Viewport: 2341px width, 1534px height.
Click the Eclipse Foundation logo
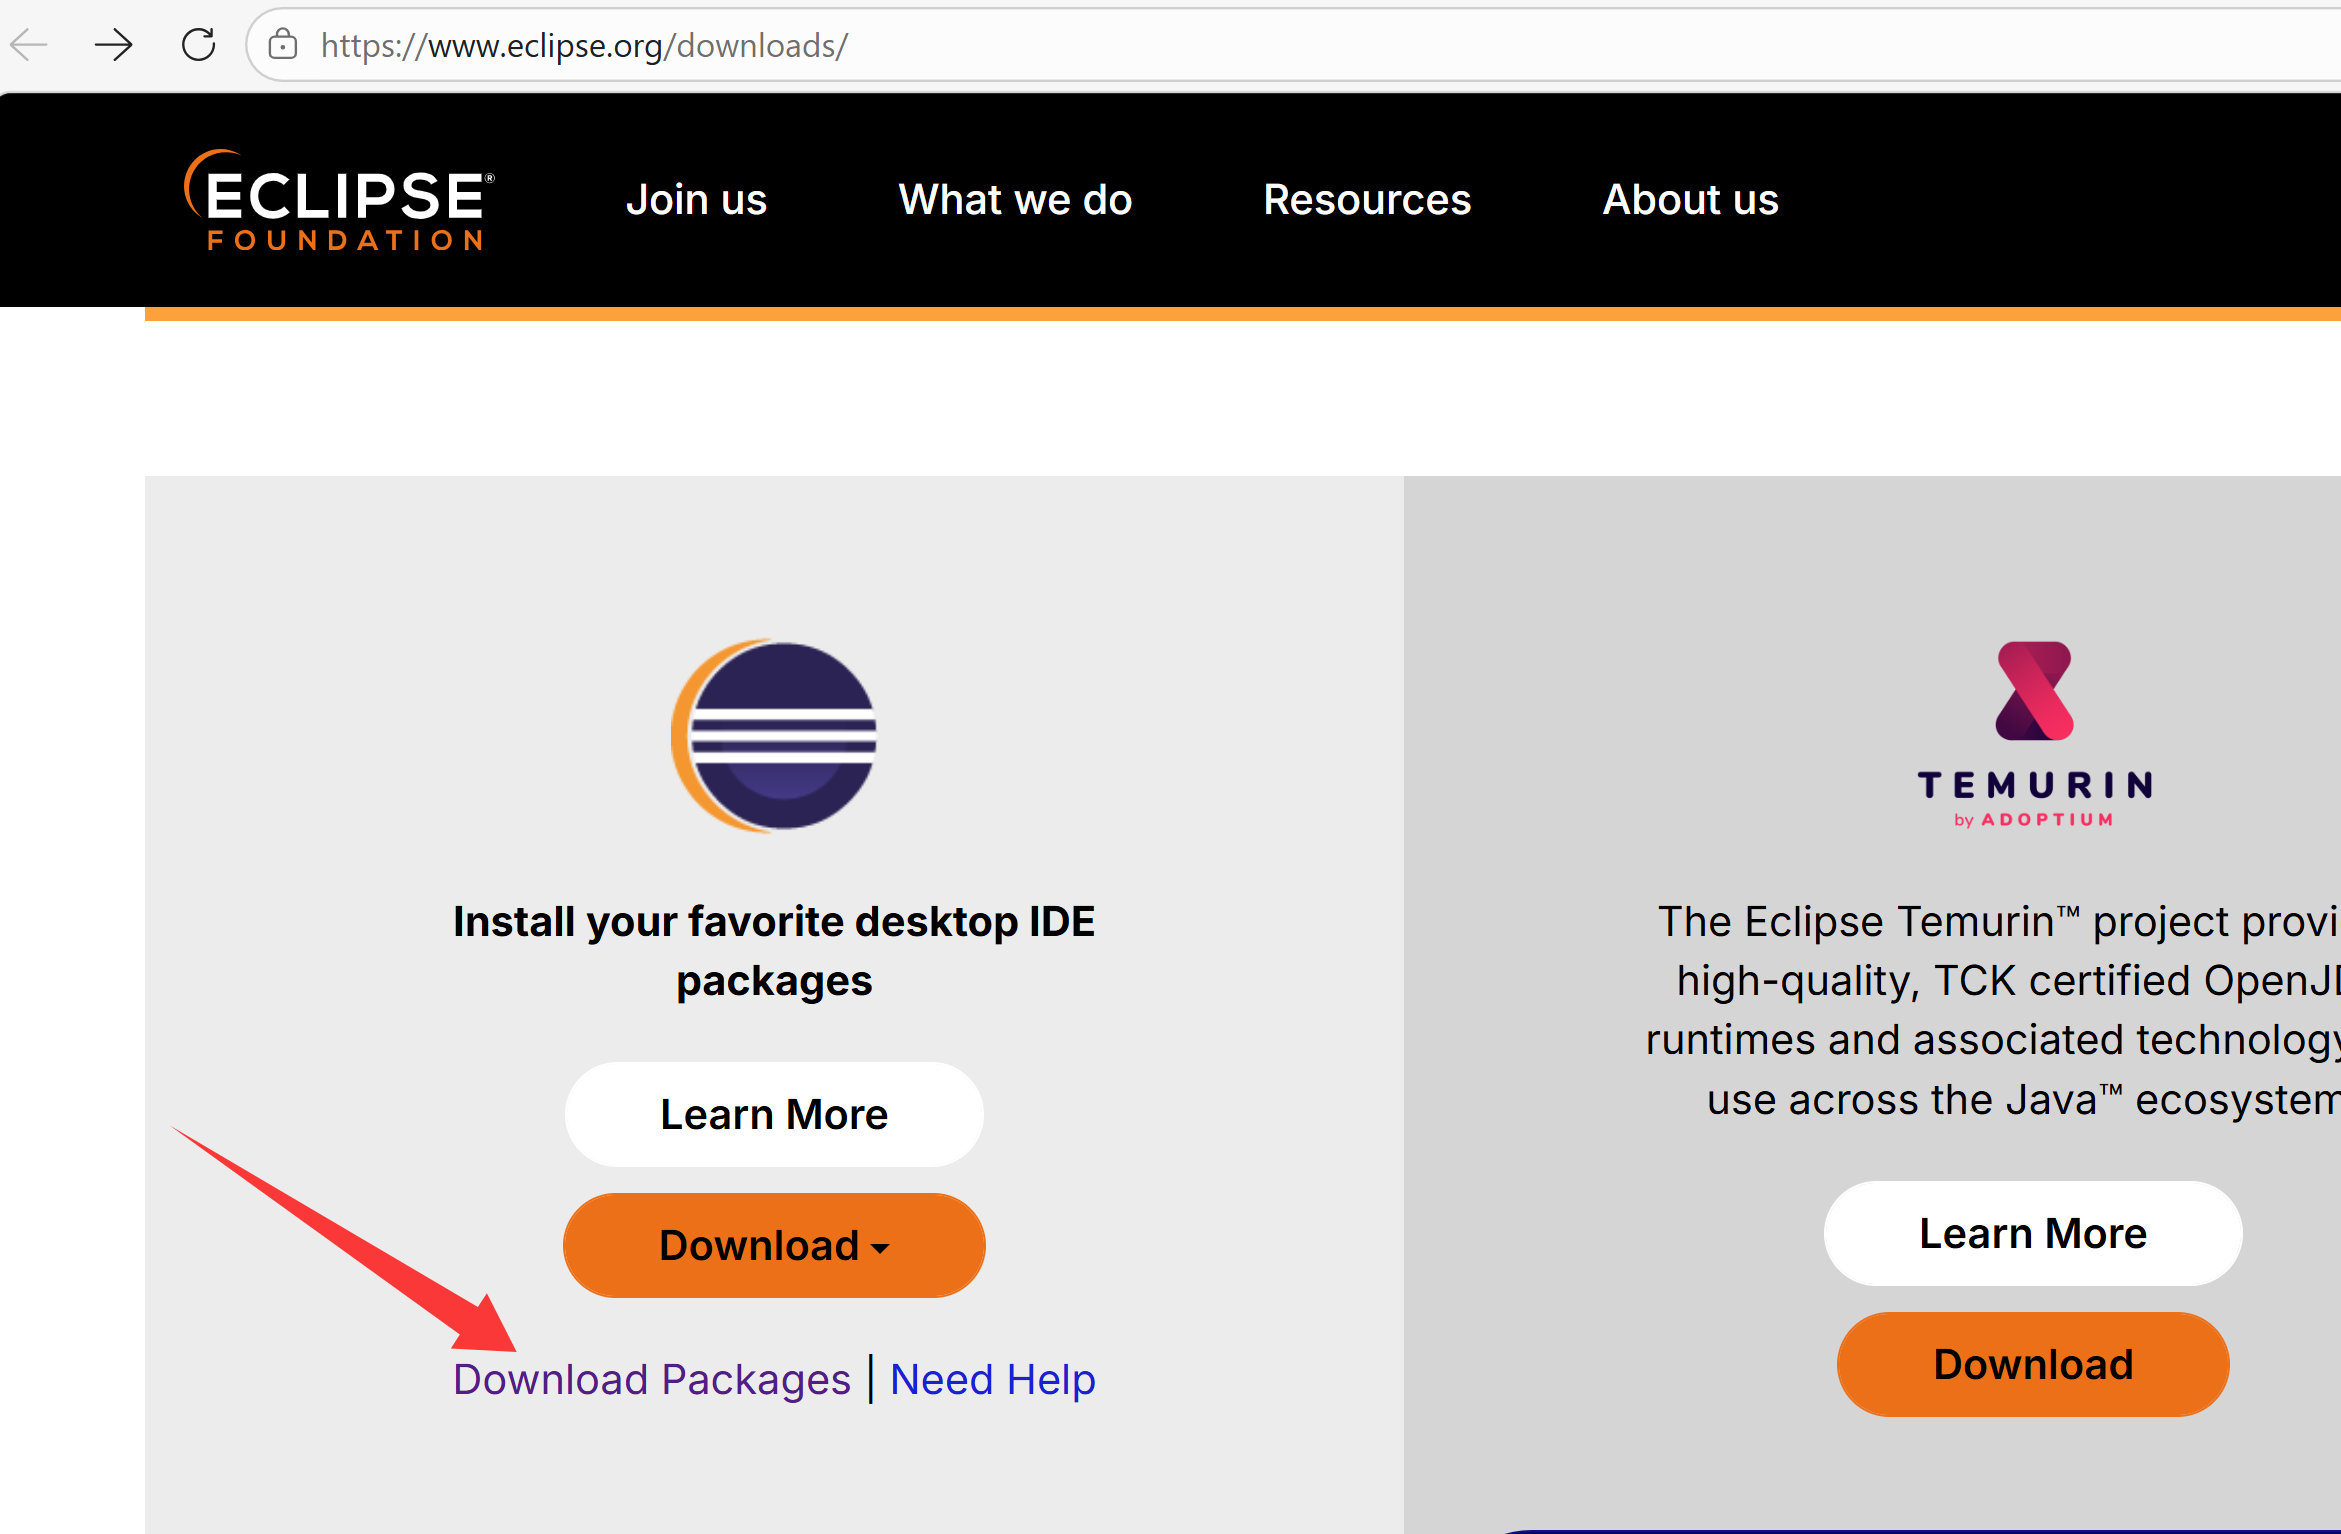coord(339,200)
